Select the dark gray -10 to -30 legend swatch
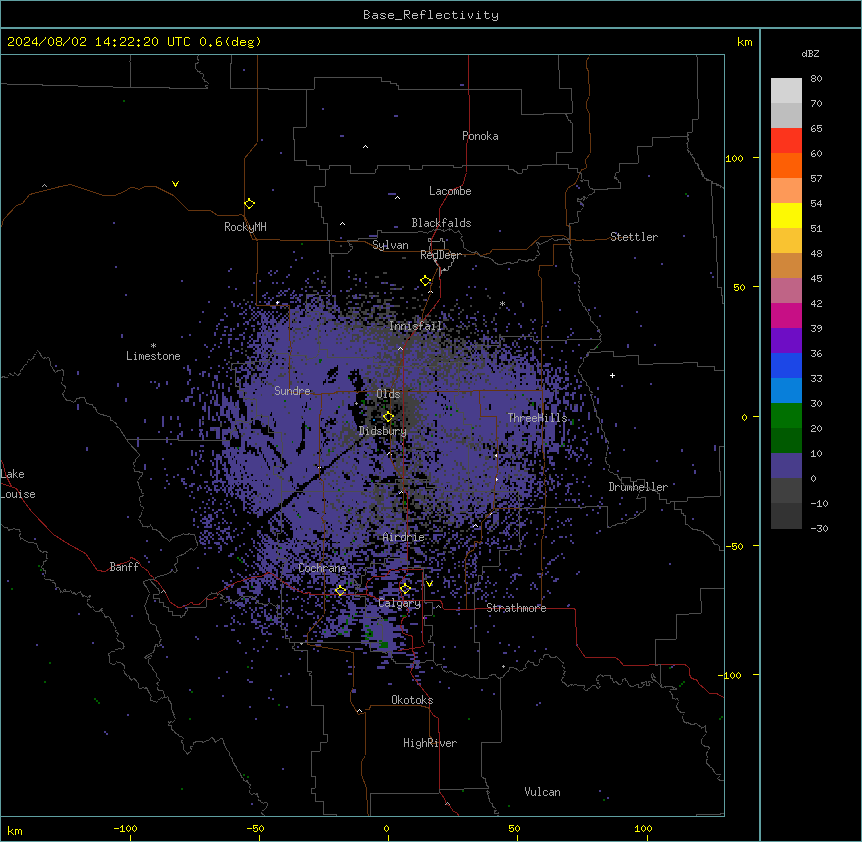This screenshot has height=842, width=862. coord(786,516)
